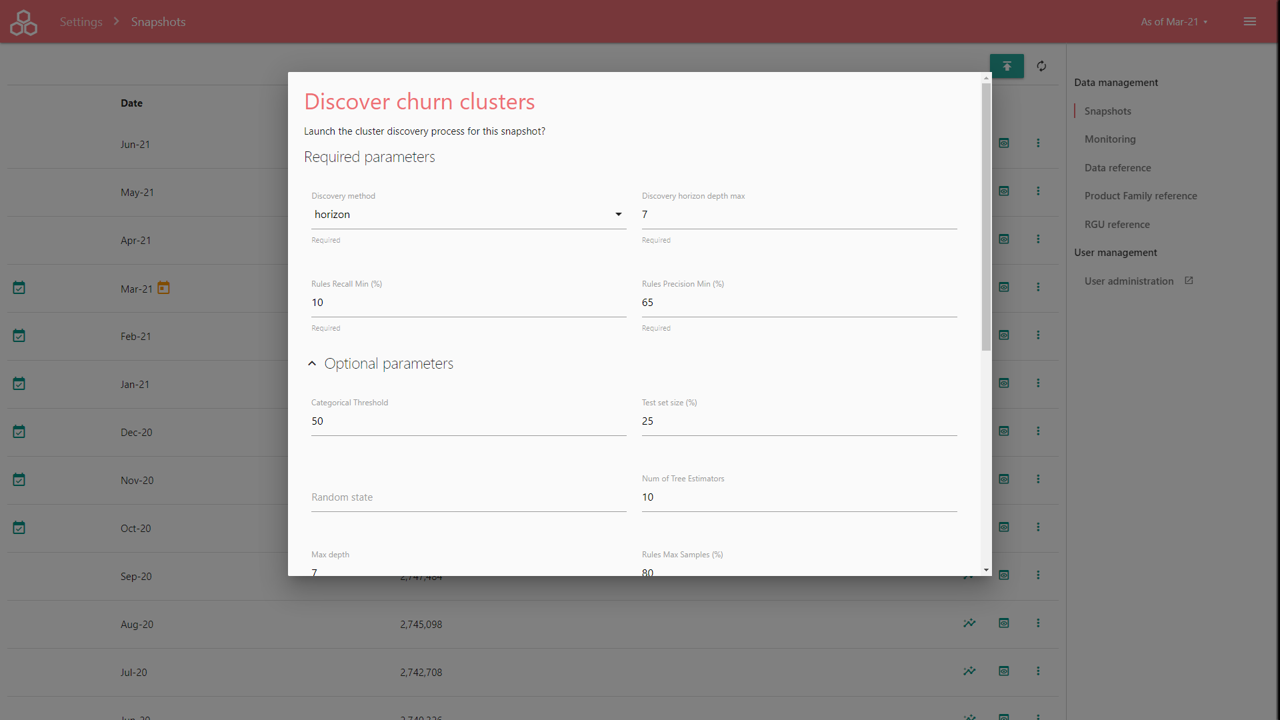Click the calendar-check icon in the Nov-20 row
The width and height of the screenshot is (1280, 720).
[x=19, y=480]
